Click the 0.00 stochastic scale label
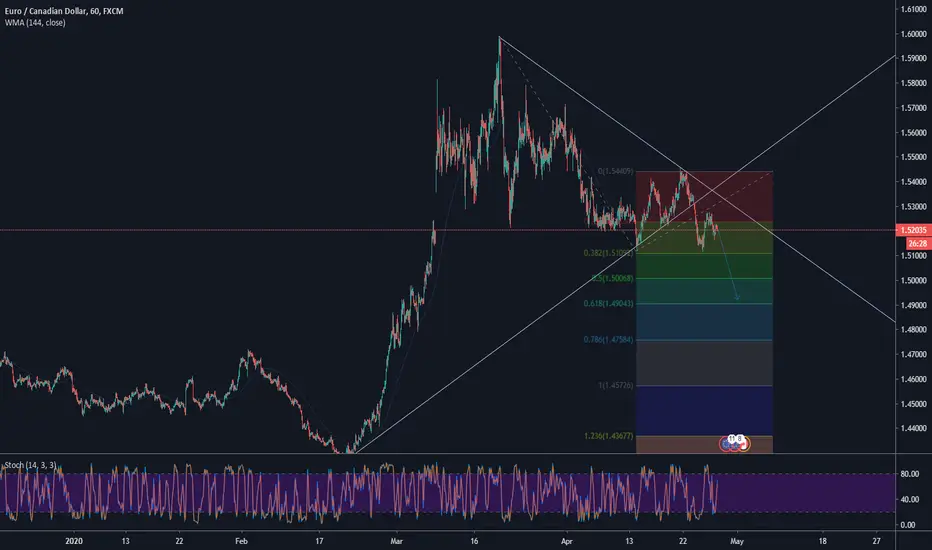 pos(908,525)
